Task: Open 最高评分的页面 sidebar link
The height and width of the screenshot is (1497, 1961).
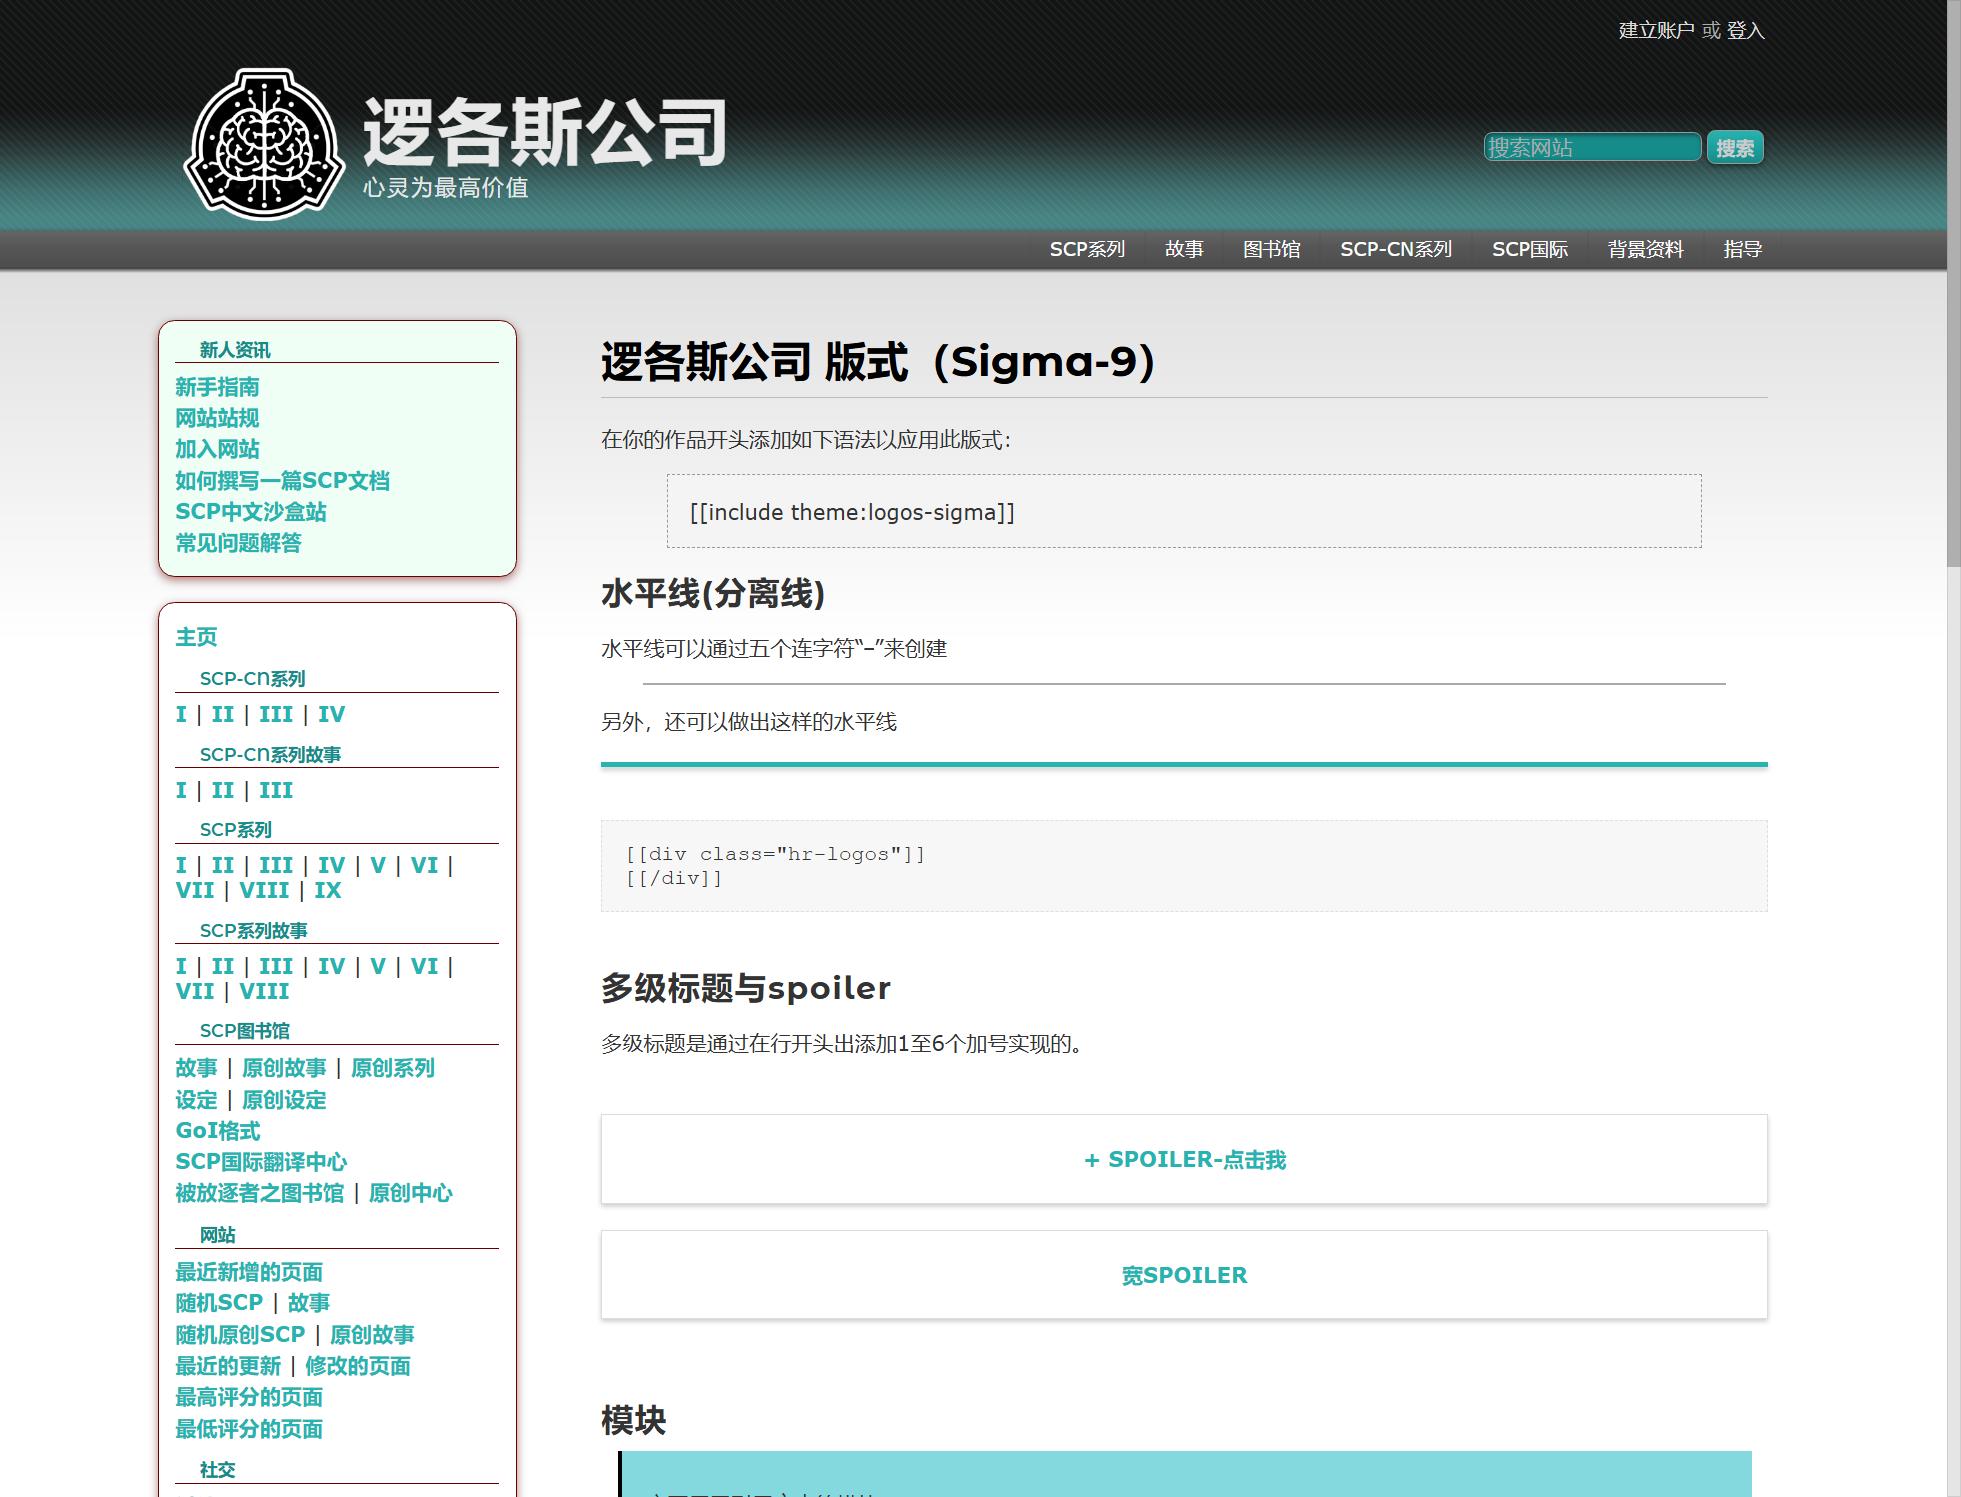Action: pos(249,1397)
